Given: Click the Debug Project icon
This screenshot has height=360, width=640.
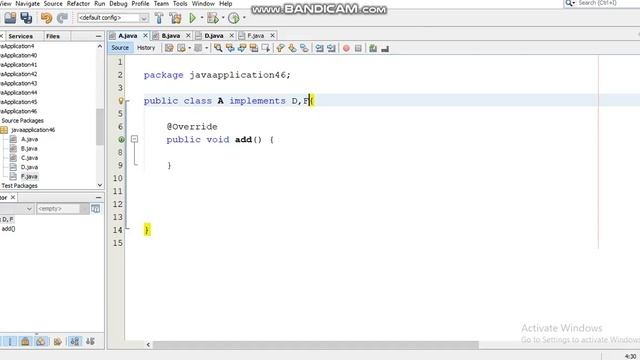Looking at the screenshot, I should [213, 18].
